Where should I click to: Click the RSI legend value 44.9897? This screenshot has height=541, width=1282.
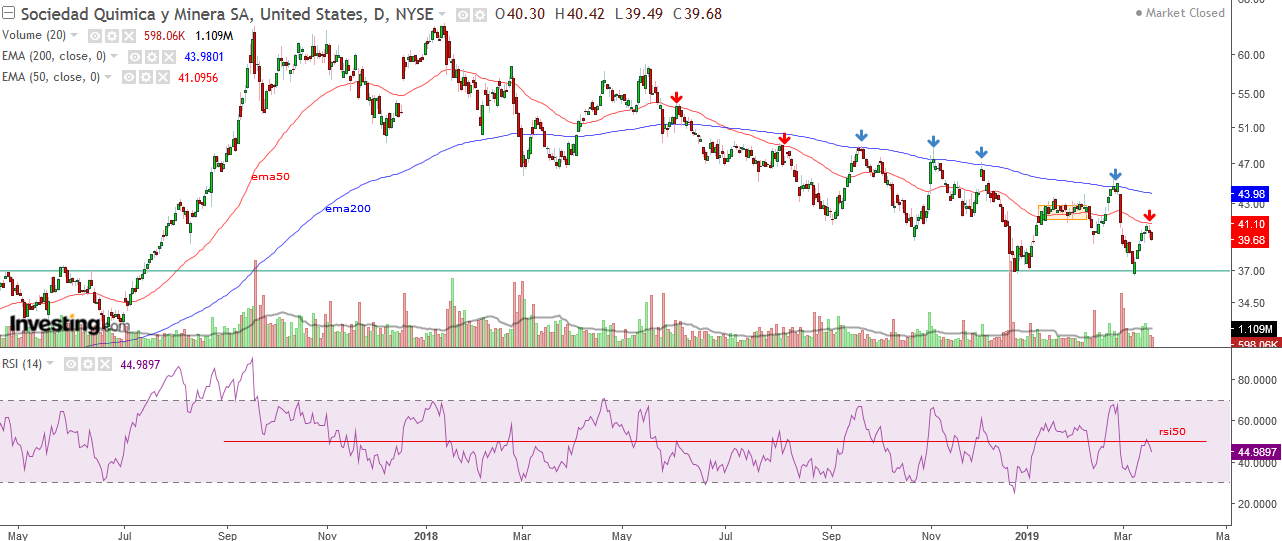(140, 364)
